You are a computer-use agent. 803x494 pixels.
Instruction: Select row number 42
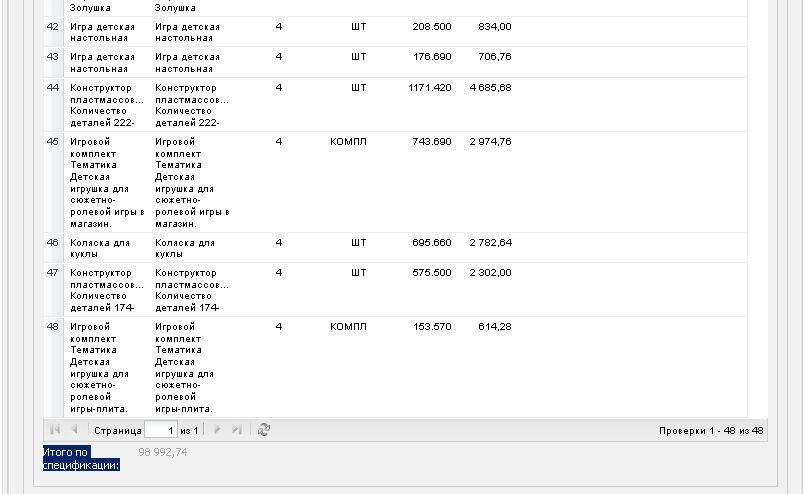(52, 27)
